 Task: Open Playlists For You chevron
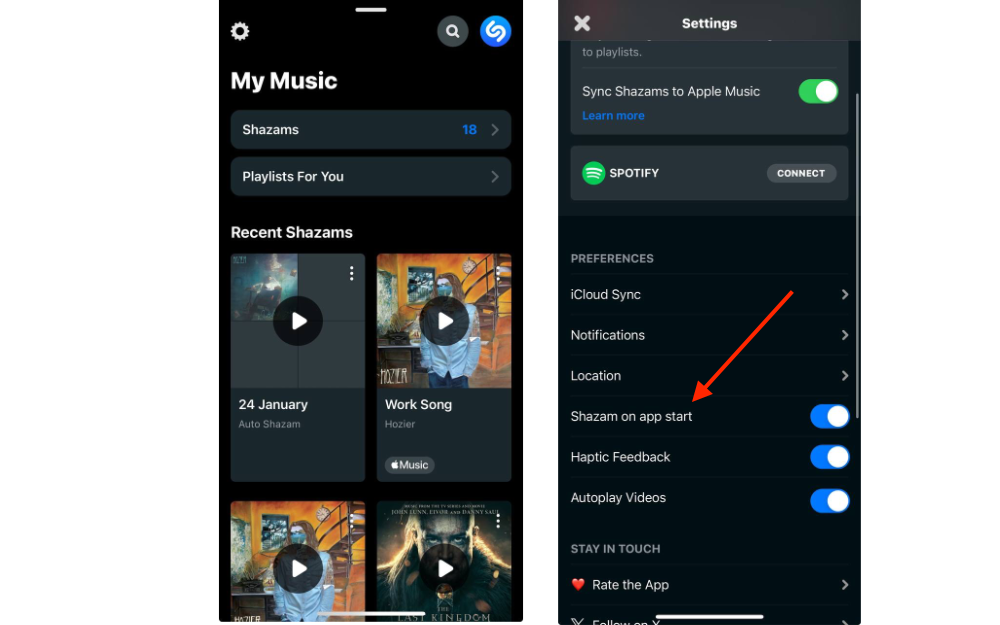pos(495,177)
